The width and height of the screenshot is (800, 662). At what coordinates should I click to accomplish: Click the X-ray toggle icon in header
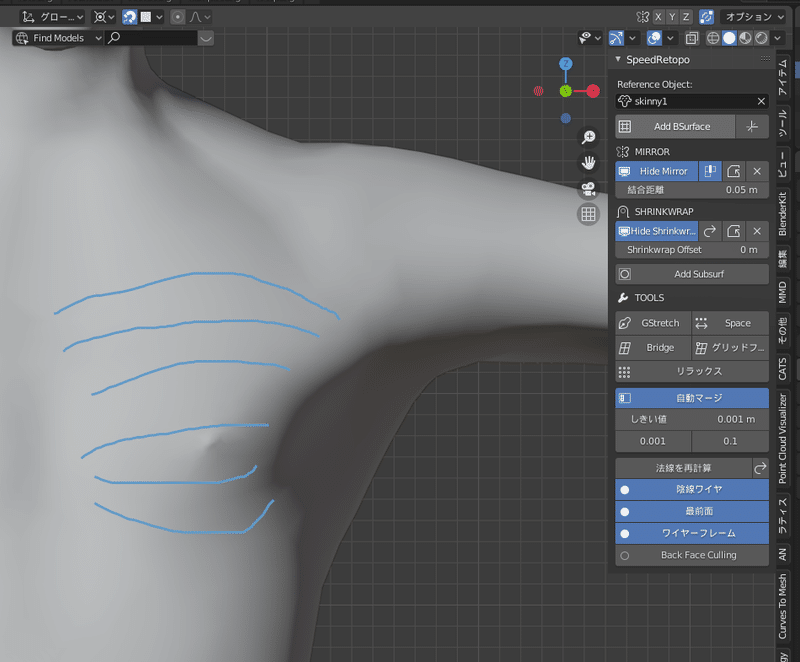692,38
